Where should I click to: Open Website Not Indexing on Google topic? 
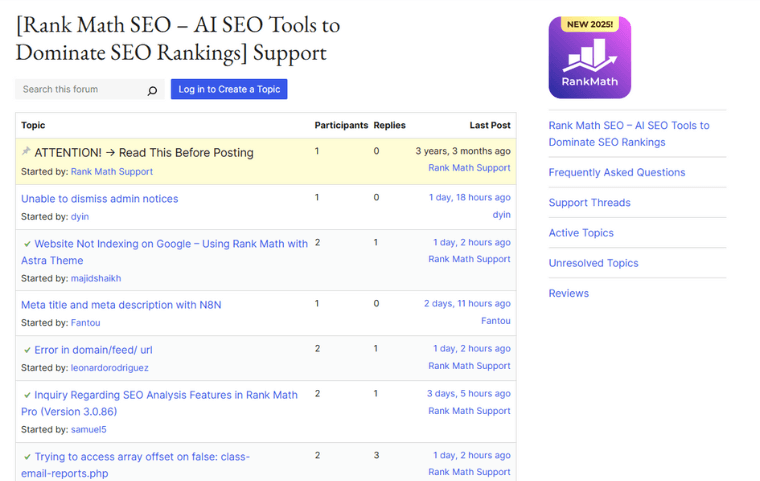(164, 252)
